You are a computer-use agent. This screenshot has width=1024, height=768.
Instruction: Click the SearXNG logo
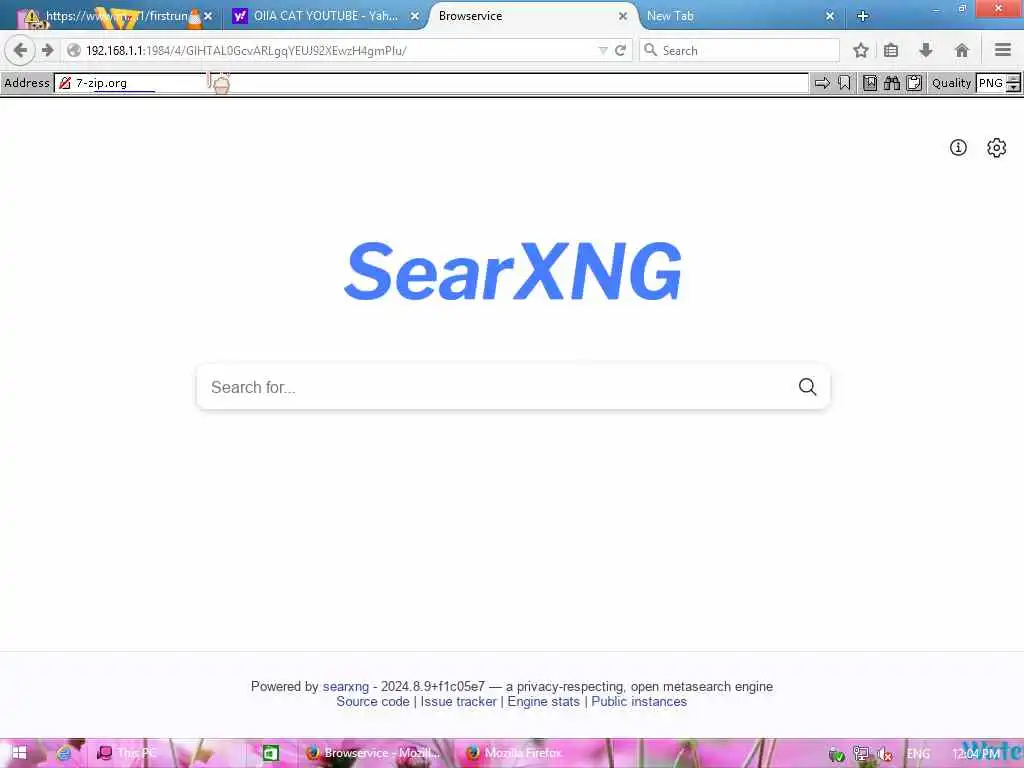(x=513, y=271)
